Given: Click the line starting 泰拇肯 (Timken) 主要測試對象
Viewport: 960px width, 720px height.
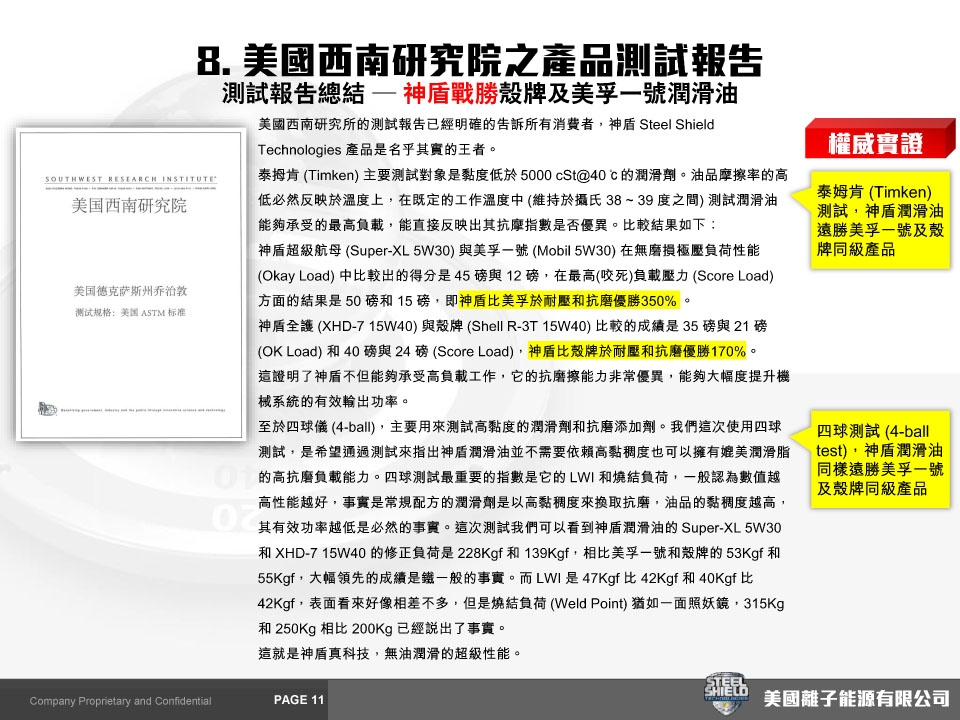Looking at the screenshot, I should coord(523,175).
